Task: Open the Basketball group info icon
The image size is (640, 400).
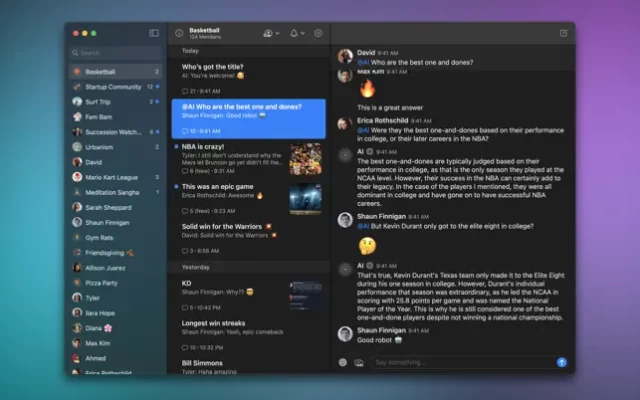Action: click(x=179, y=33)
